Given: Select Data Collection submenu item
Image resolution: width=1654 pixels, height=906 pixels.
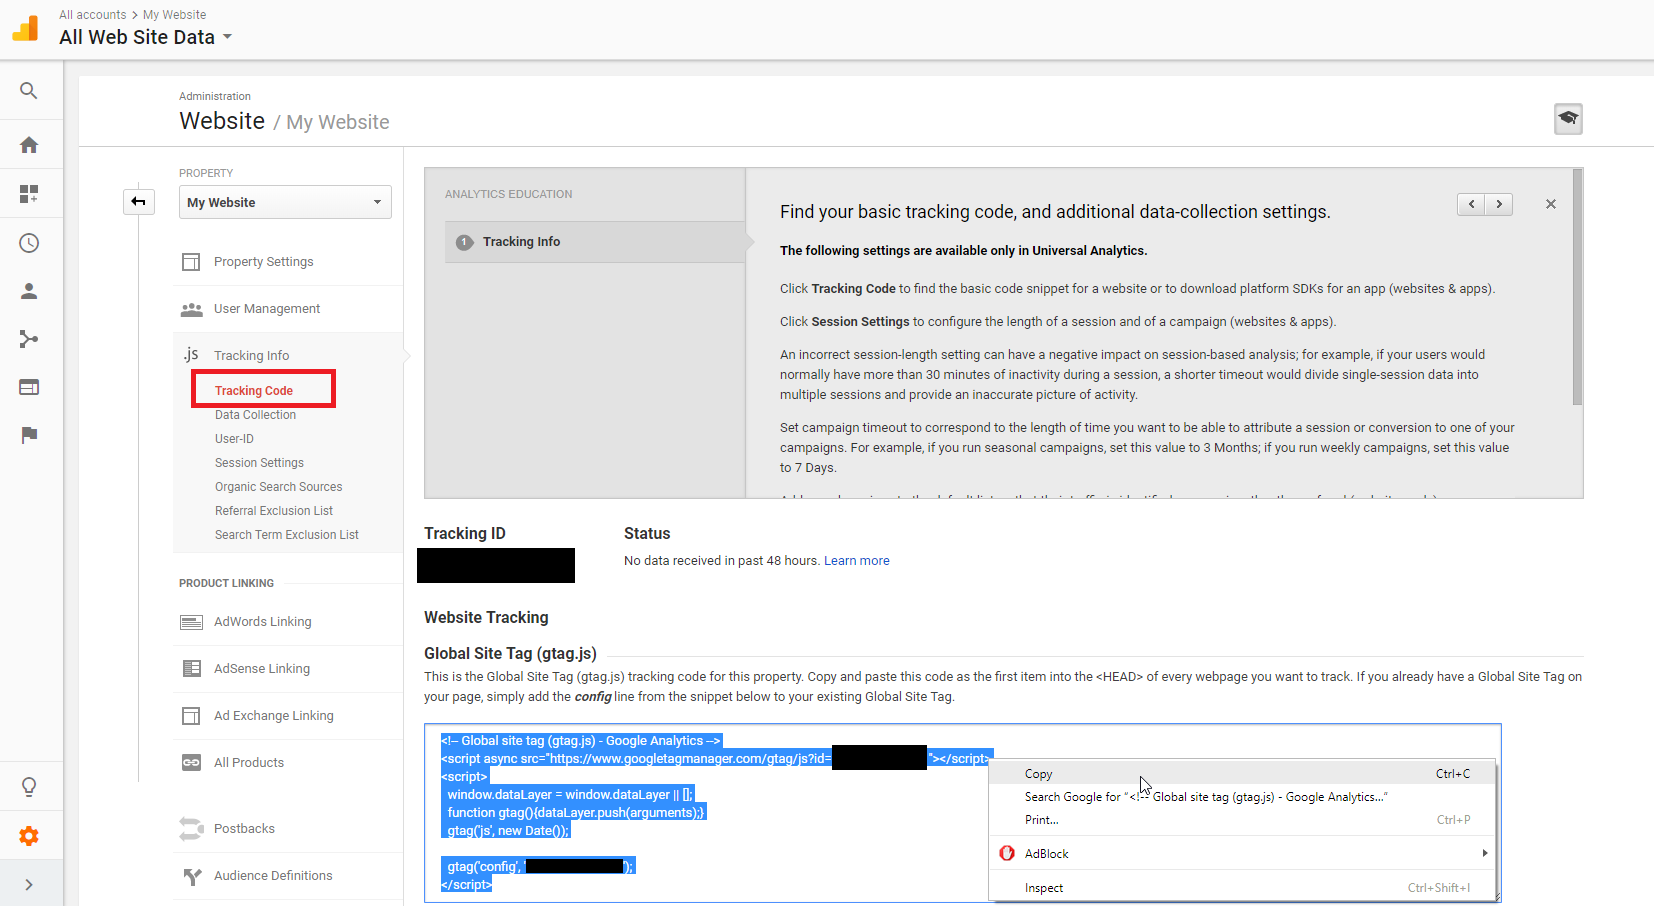Looking at the screenshot, I should 255,415.
